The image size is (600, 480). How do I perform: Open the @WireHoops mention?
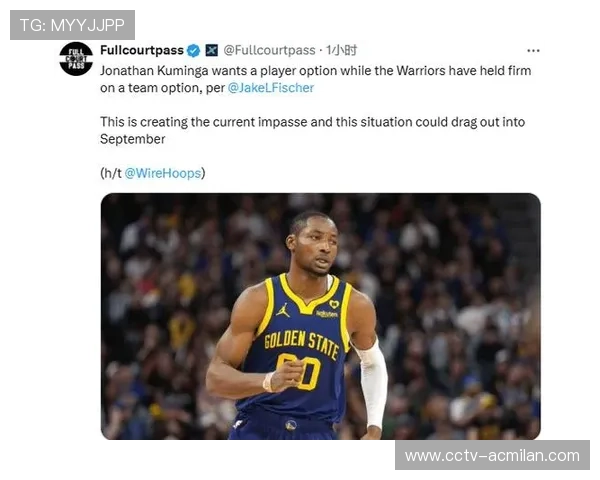(163, 173)
